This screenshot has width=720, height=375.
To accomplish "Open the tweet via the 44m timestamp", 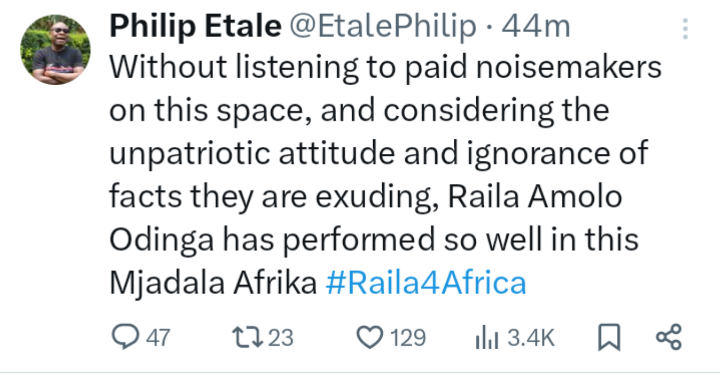I will pyautogui.click(x=535, y=27).
